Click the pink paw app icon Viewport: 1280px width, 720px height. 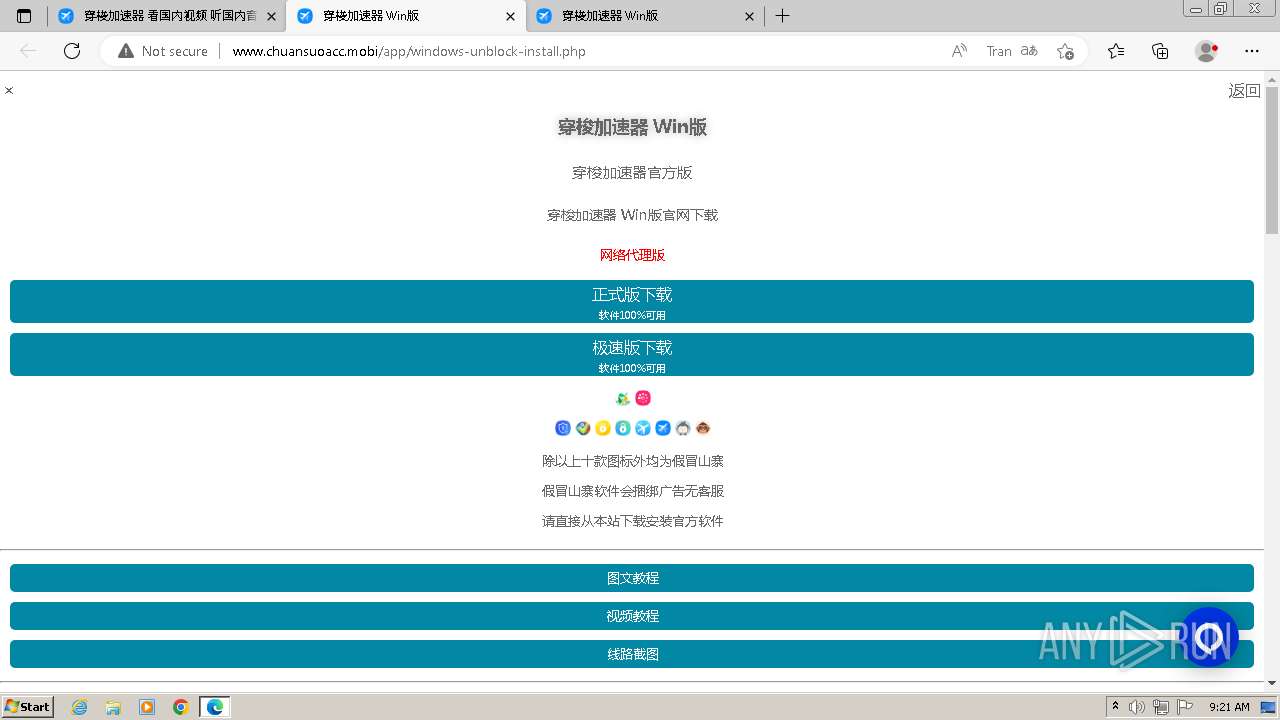click(643, 398)
